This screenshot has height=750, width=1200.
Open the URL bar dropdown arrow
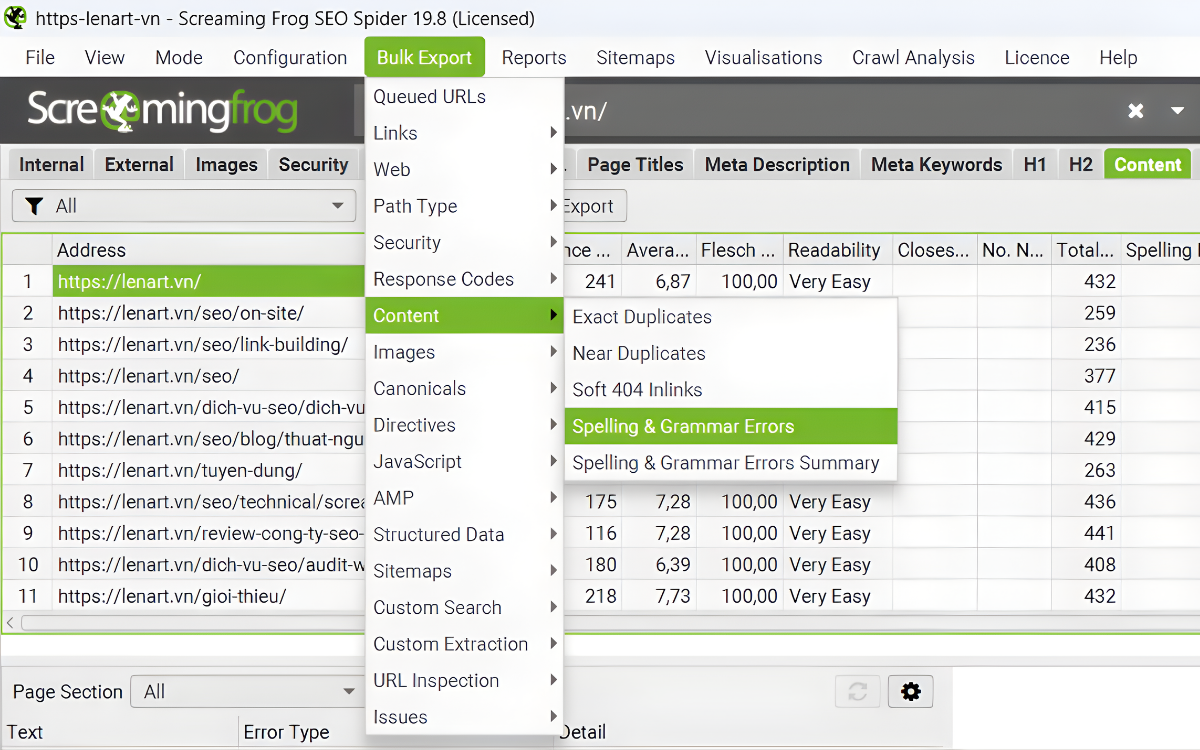1177,111
